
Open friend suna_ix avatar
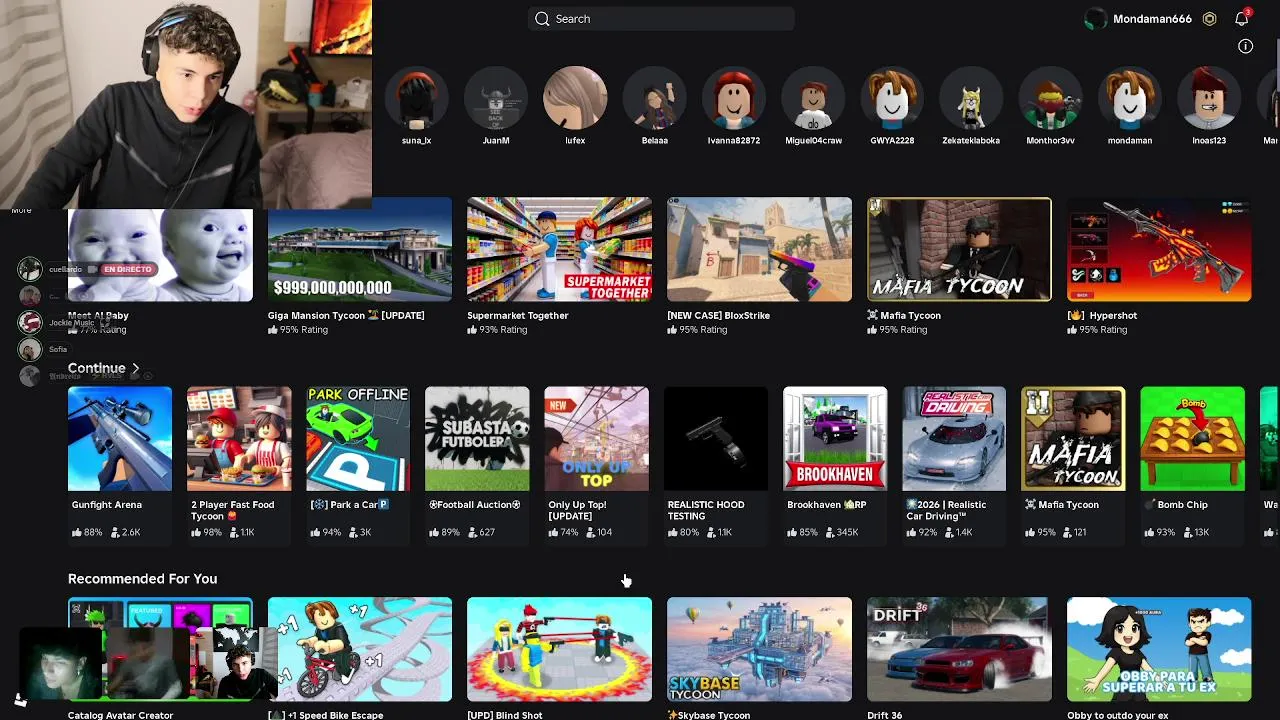(x=416, y=98)
